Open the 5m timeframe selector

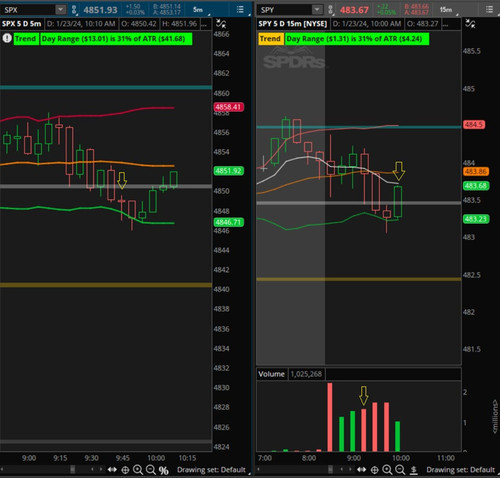pos(198,10)
